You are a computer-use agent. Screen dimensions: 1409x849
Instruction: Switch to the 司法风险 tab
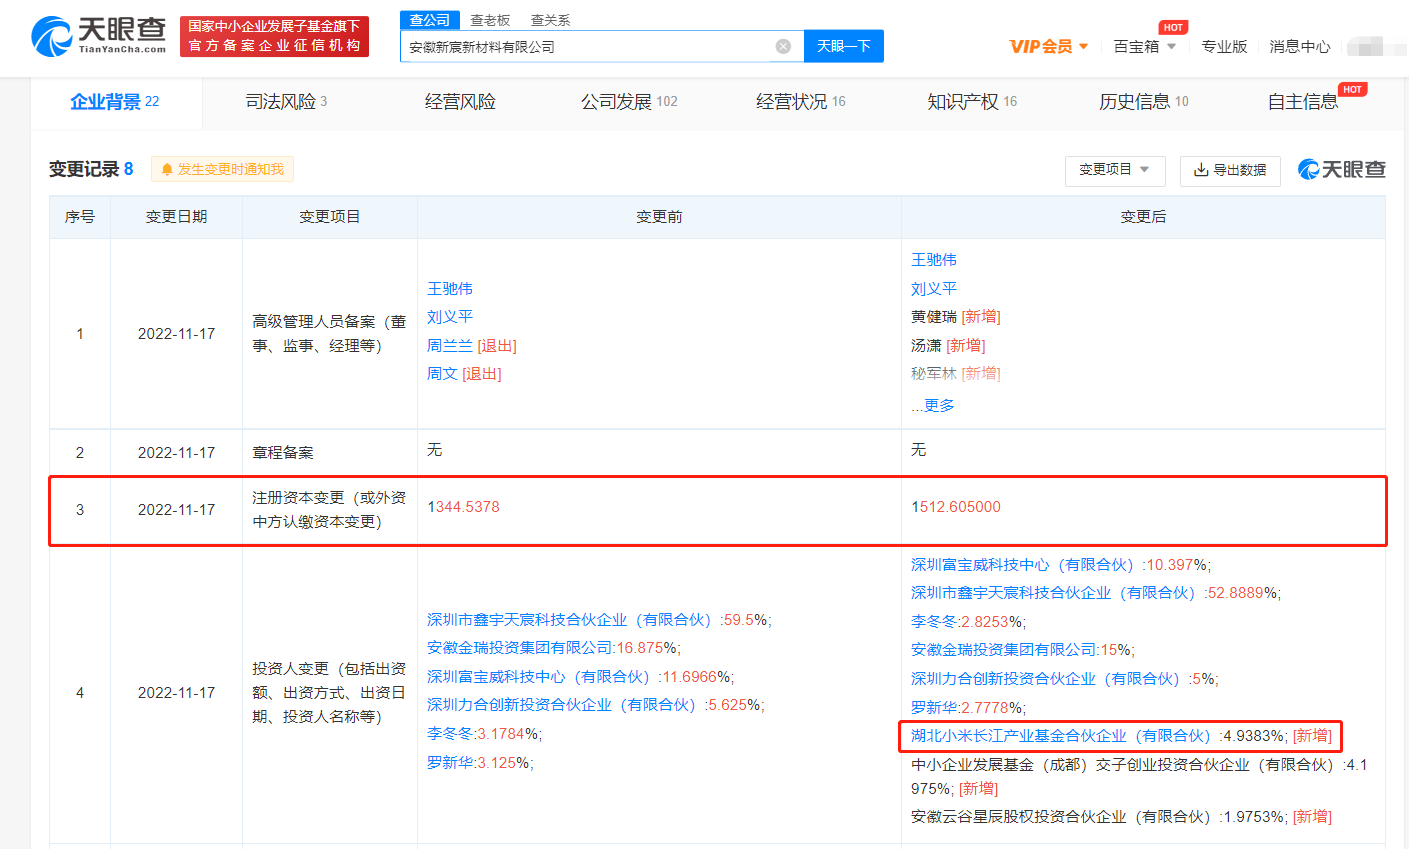(286, 102)
